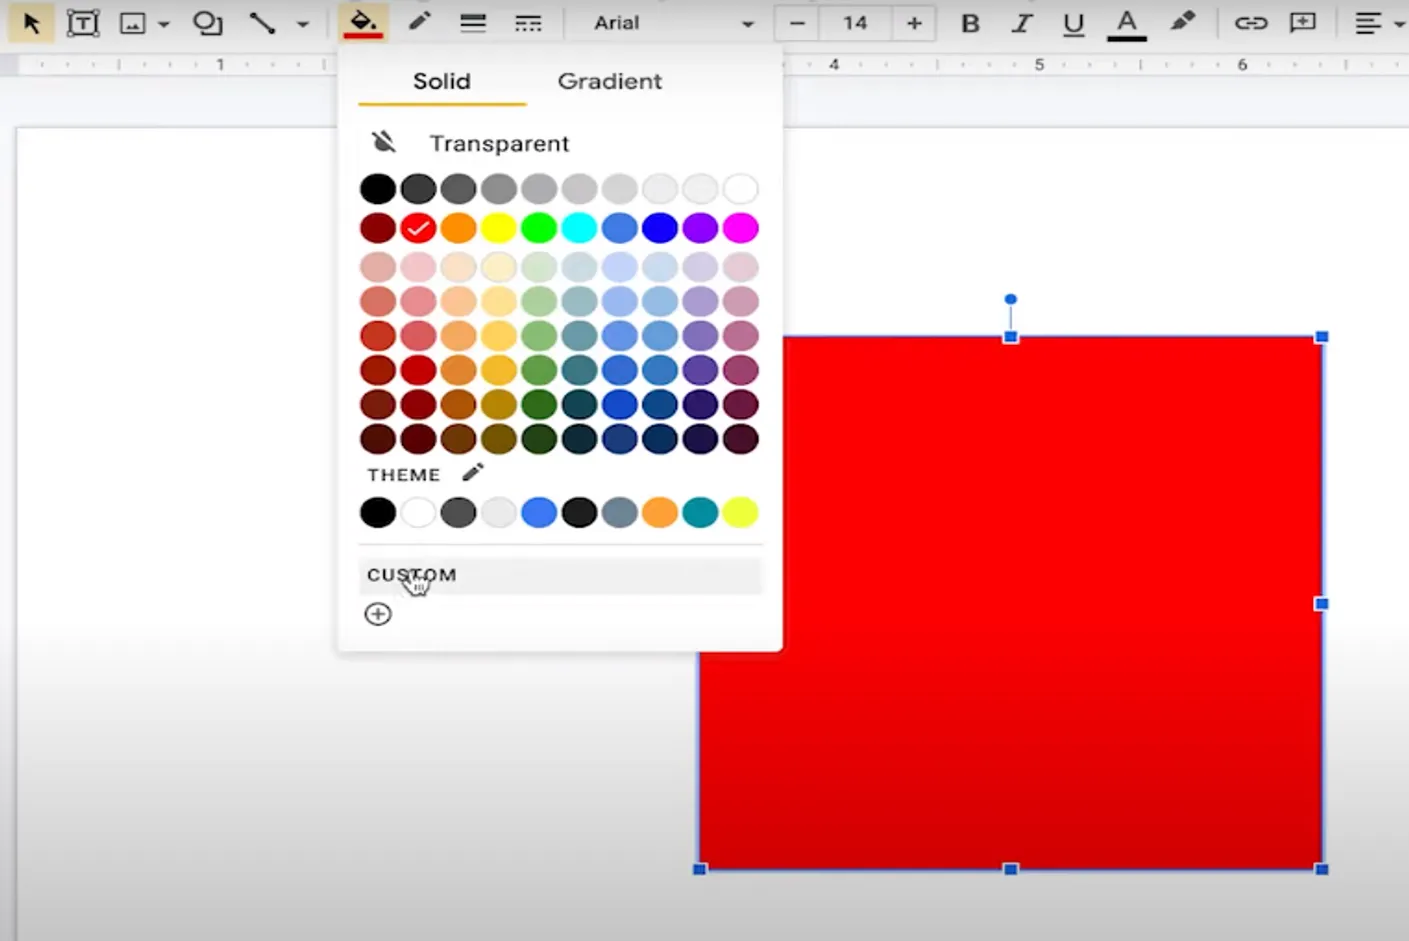This screenshot has width=1409, height=941.
Task: Open the border weight options
Action: (473, 22)
